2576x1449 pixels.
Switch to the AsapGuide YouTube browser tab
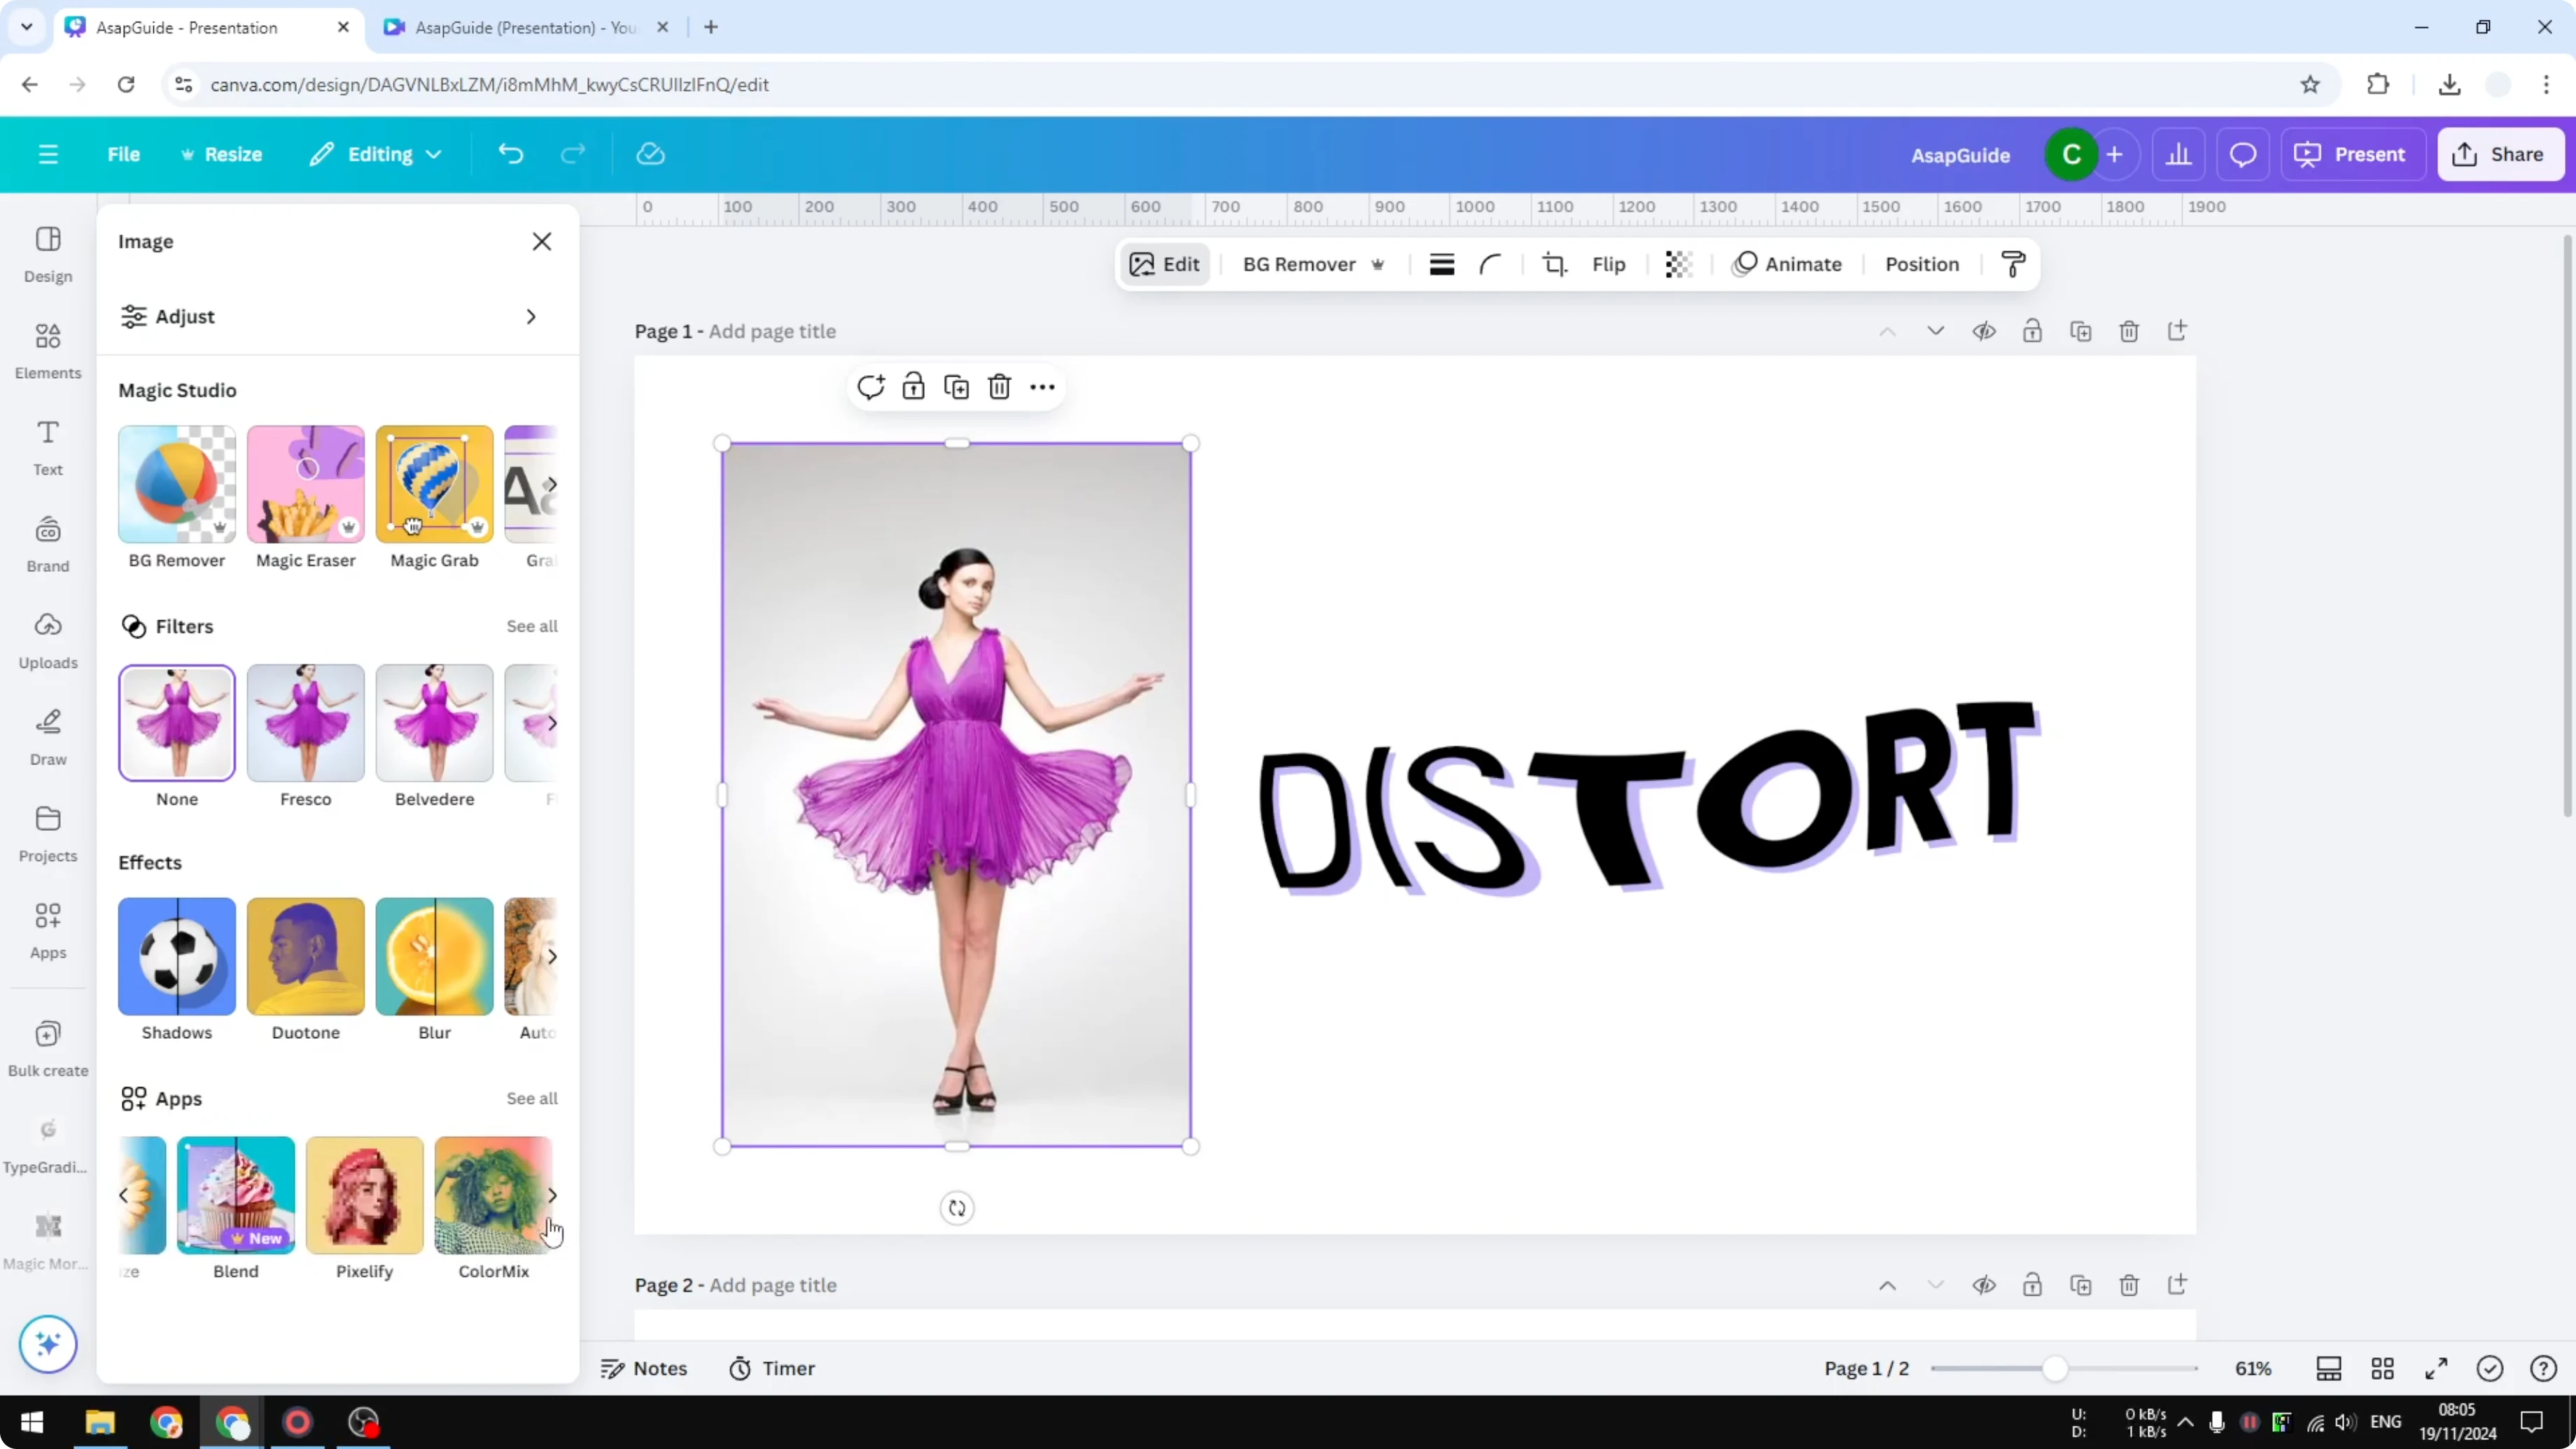520,27
